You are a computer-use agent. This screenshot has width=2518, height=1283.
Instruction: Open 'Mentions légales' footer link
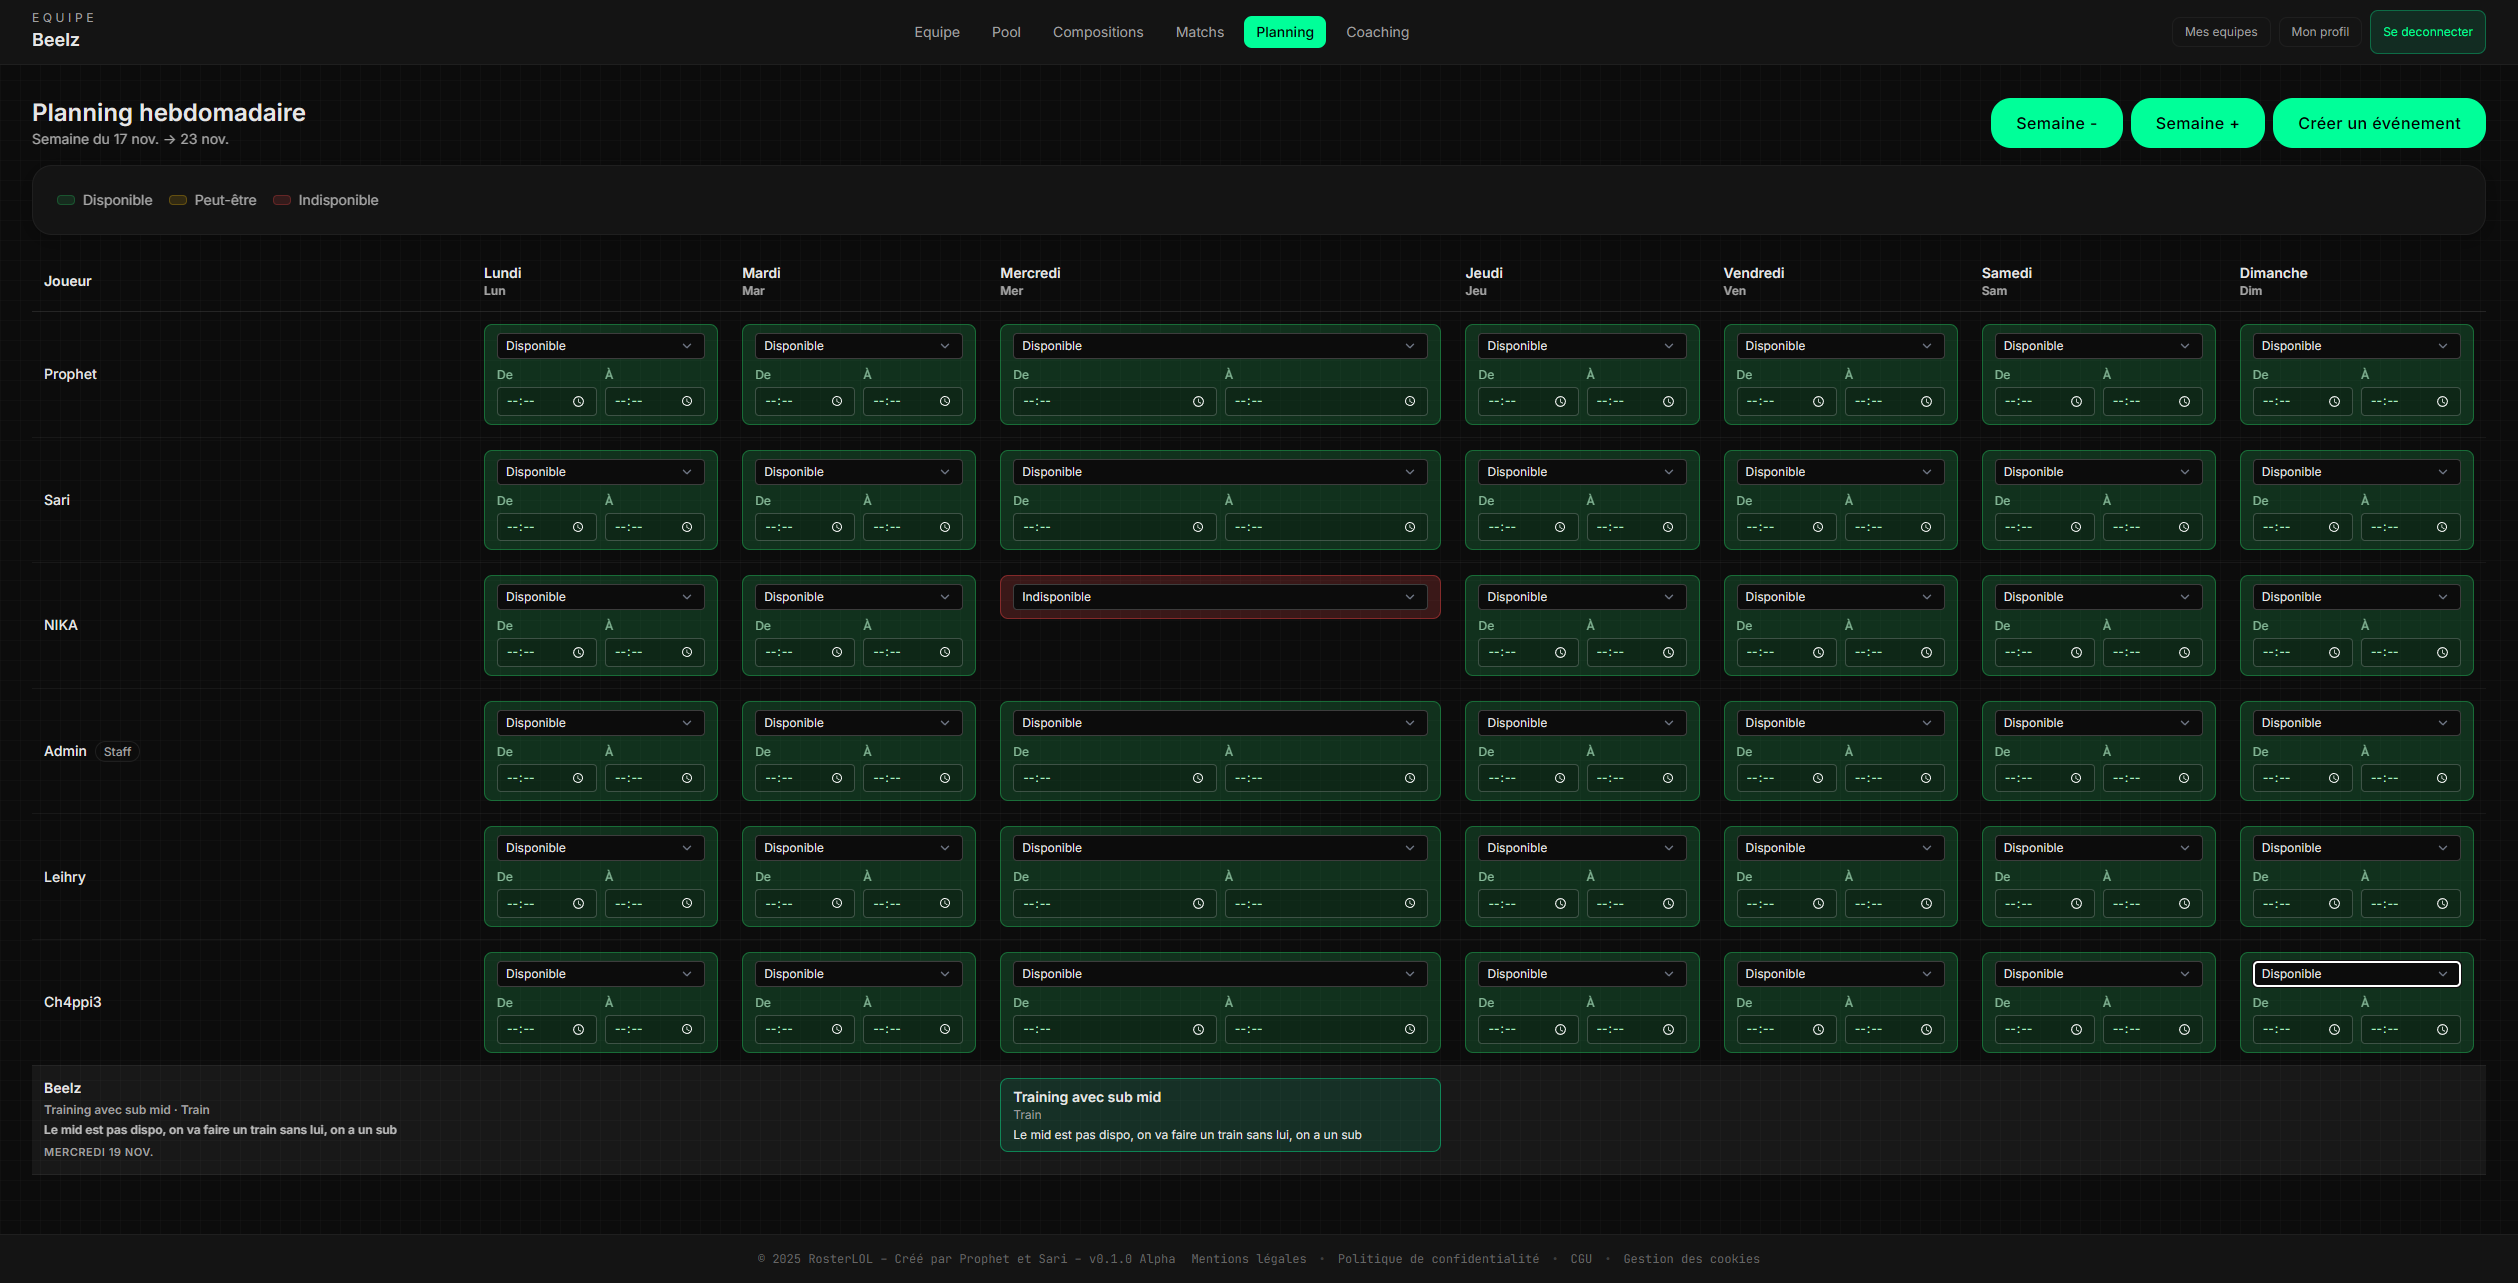pyautogui.click(x=1248, y=1259)
